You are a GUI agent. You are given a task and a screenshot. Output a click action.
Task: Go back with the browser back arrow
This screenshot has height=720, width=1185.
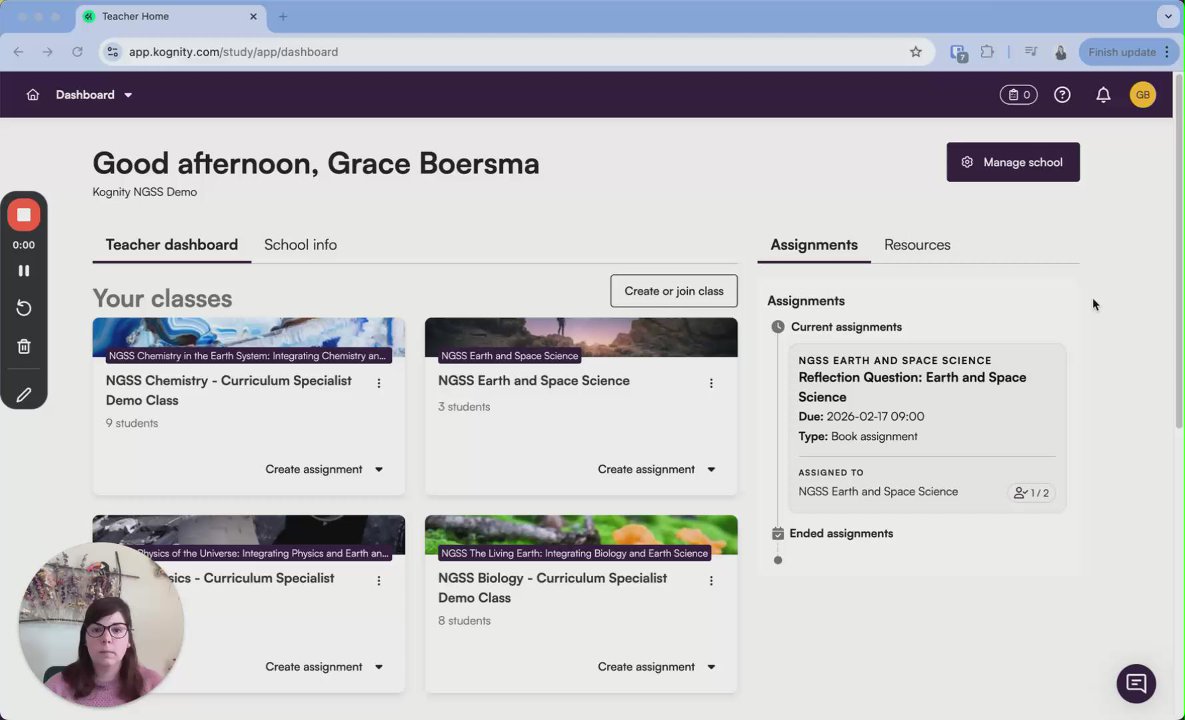click(18, 52)
